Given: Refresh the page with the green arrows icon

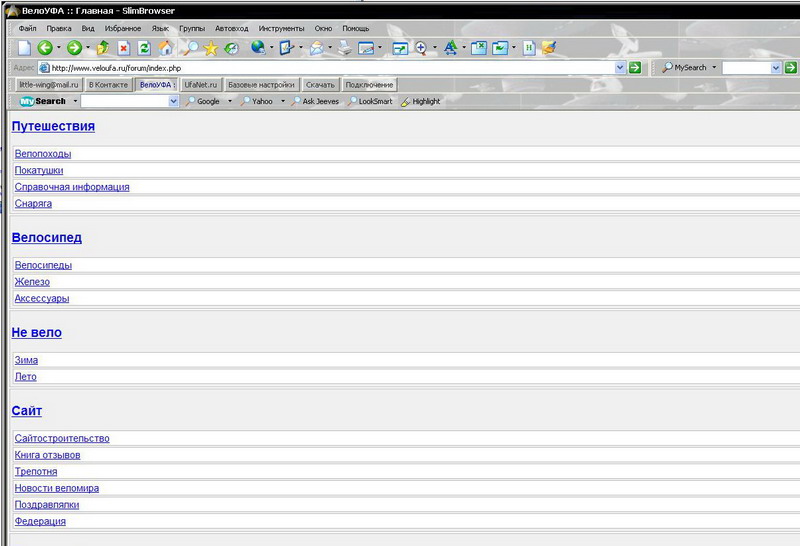Looking at the screenshot, I should coord(144,48).
